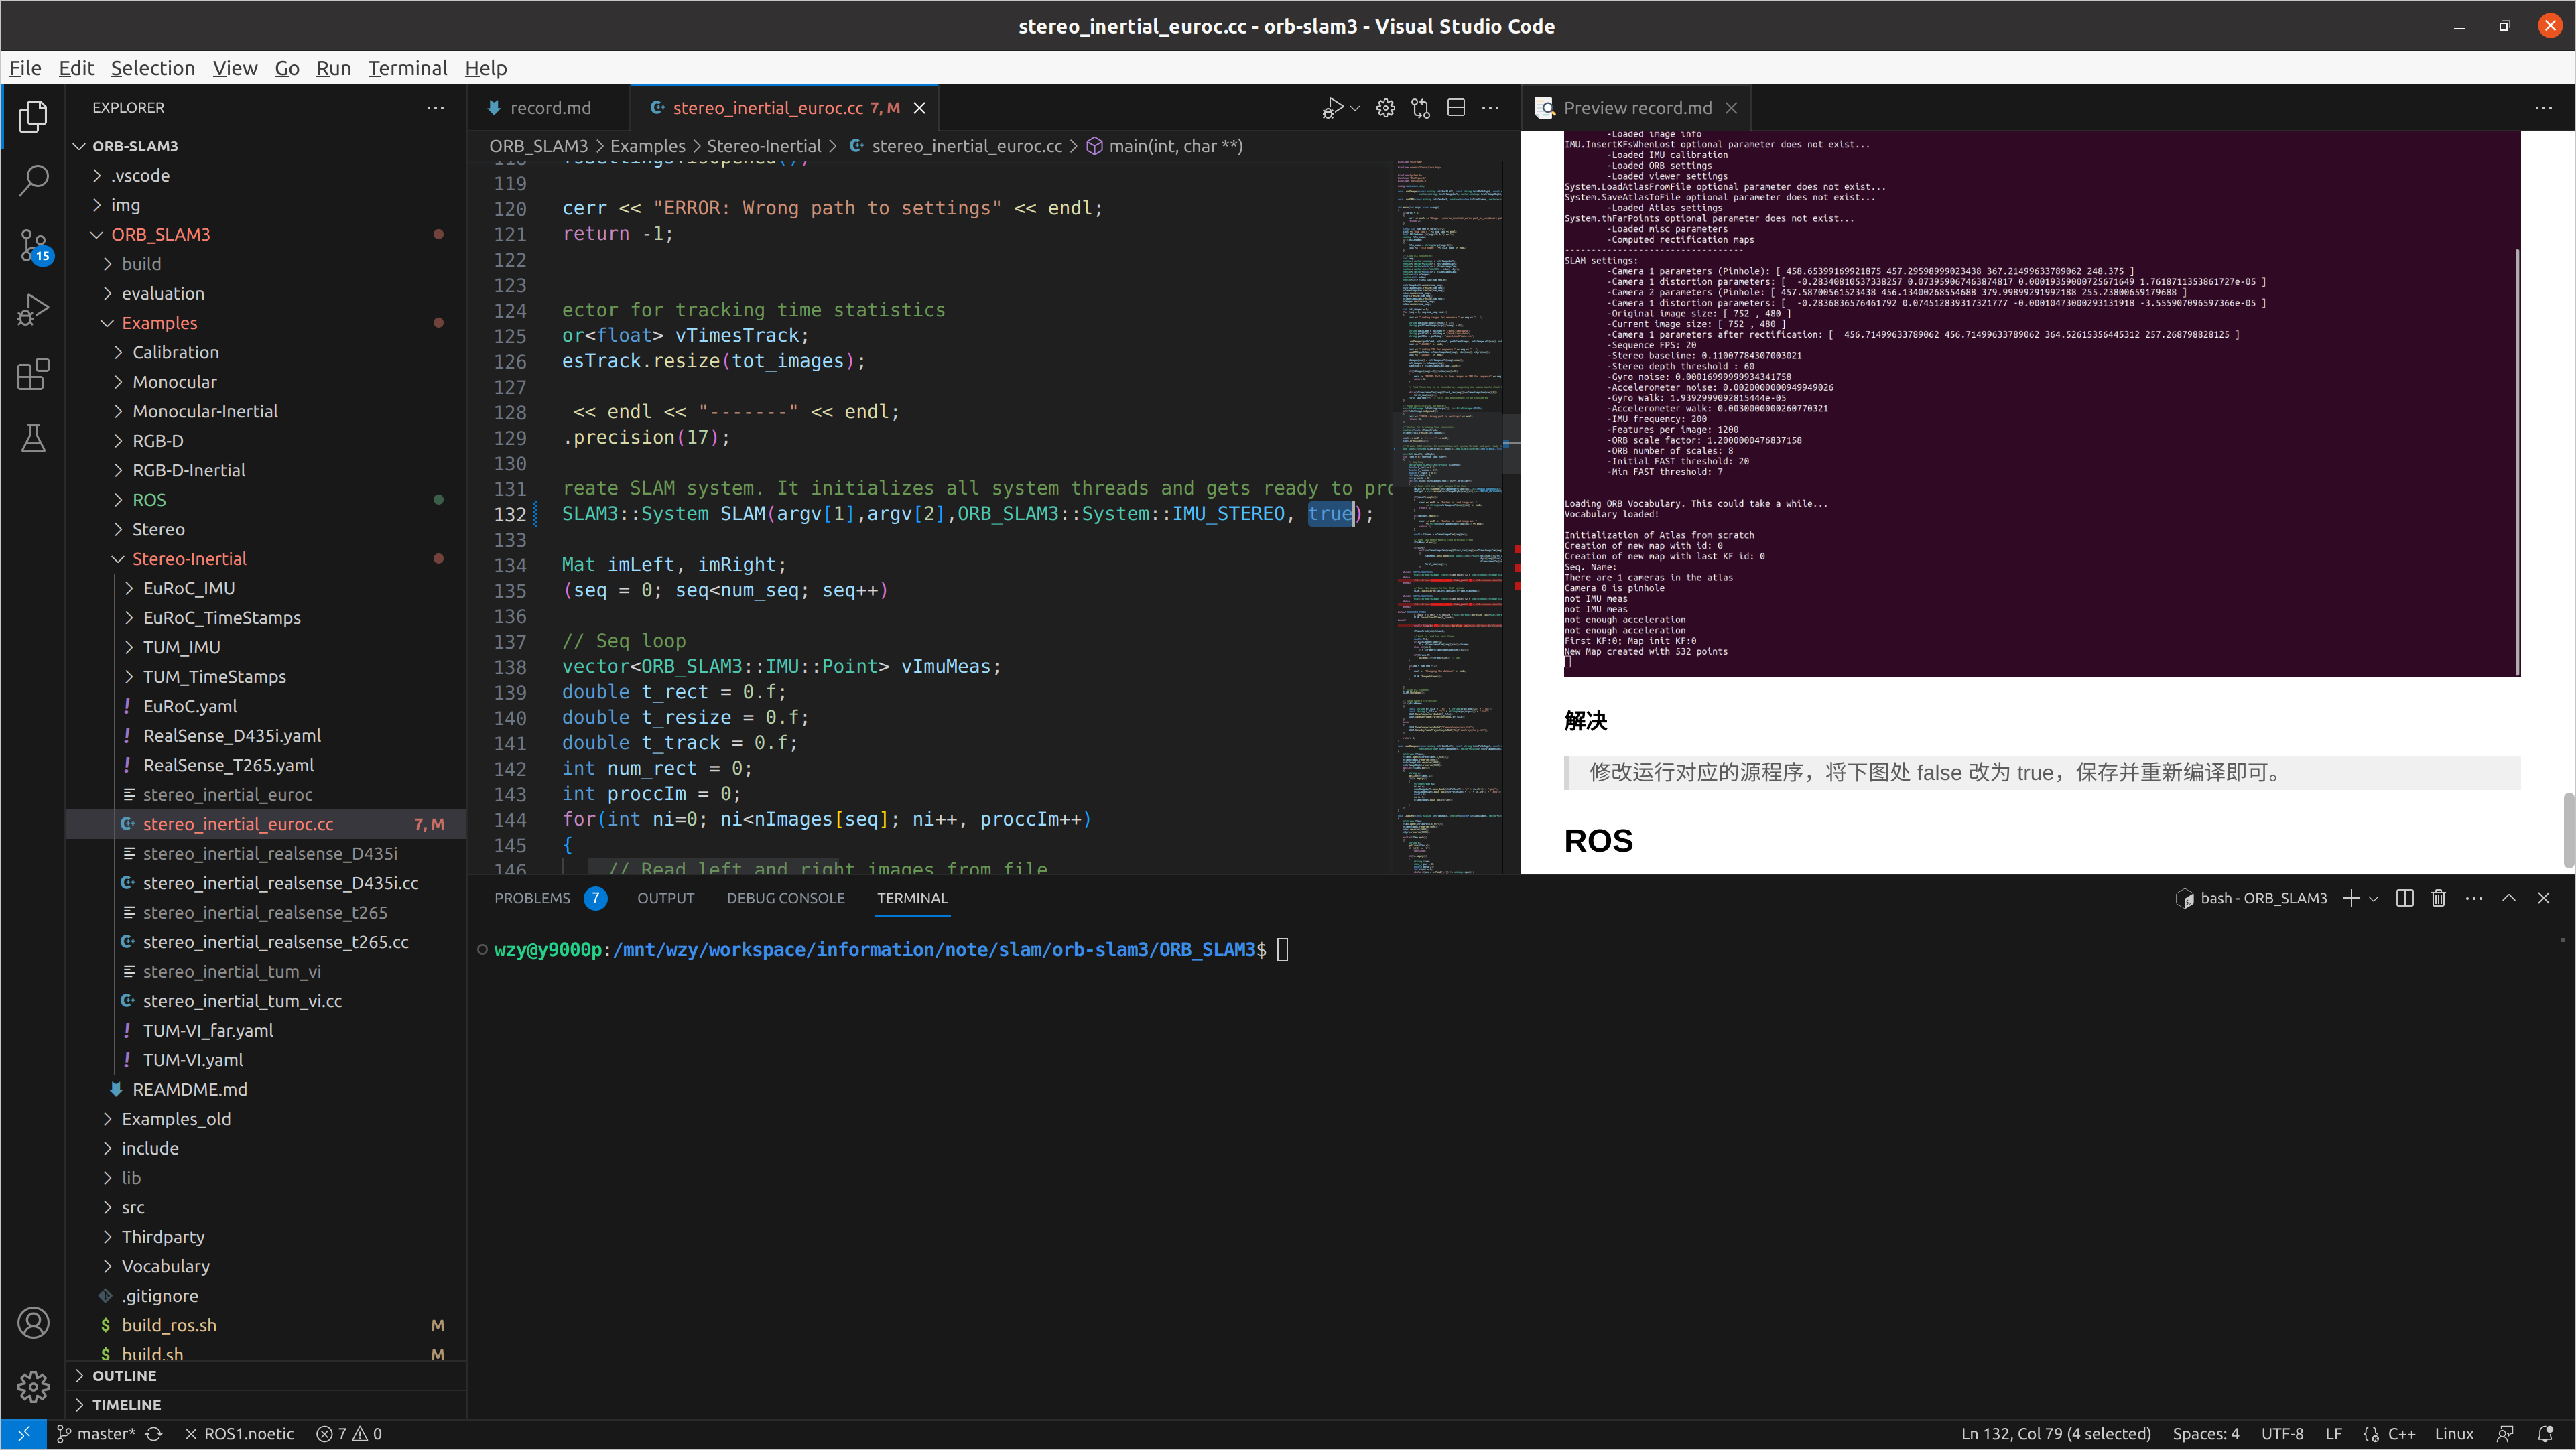Expand the Monocular-Inertial folder
2576x1450 pixels.
(266, 411)
